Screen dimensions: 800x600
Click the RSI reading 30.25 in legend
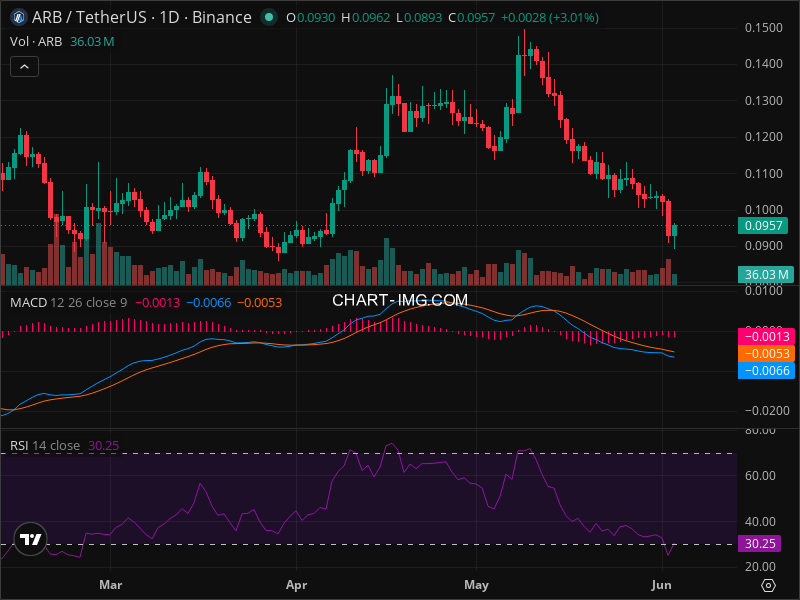104,445
